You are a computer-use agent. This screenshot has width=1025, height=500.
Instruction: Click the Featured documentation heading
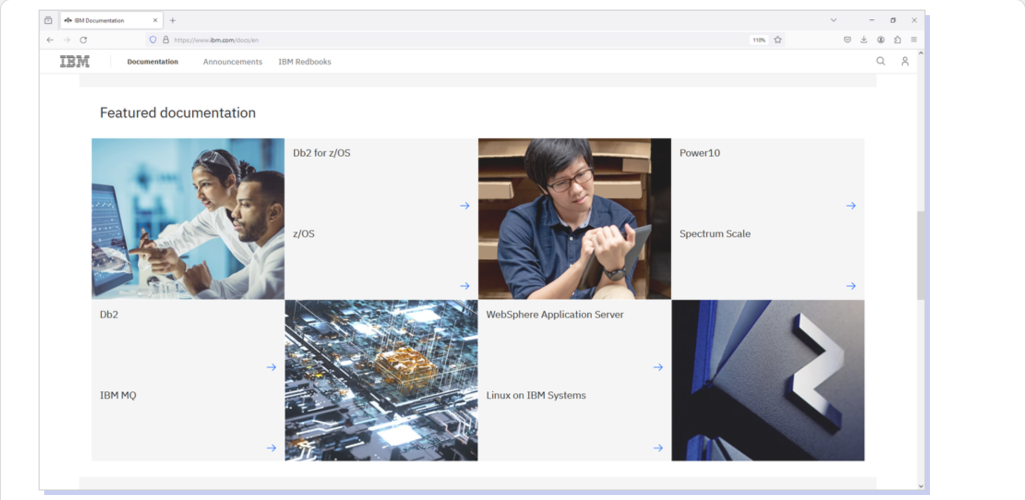(x=178, y=112)
